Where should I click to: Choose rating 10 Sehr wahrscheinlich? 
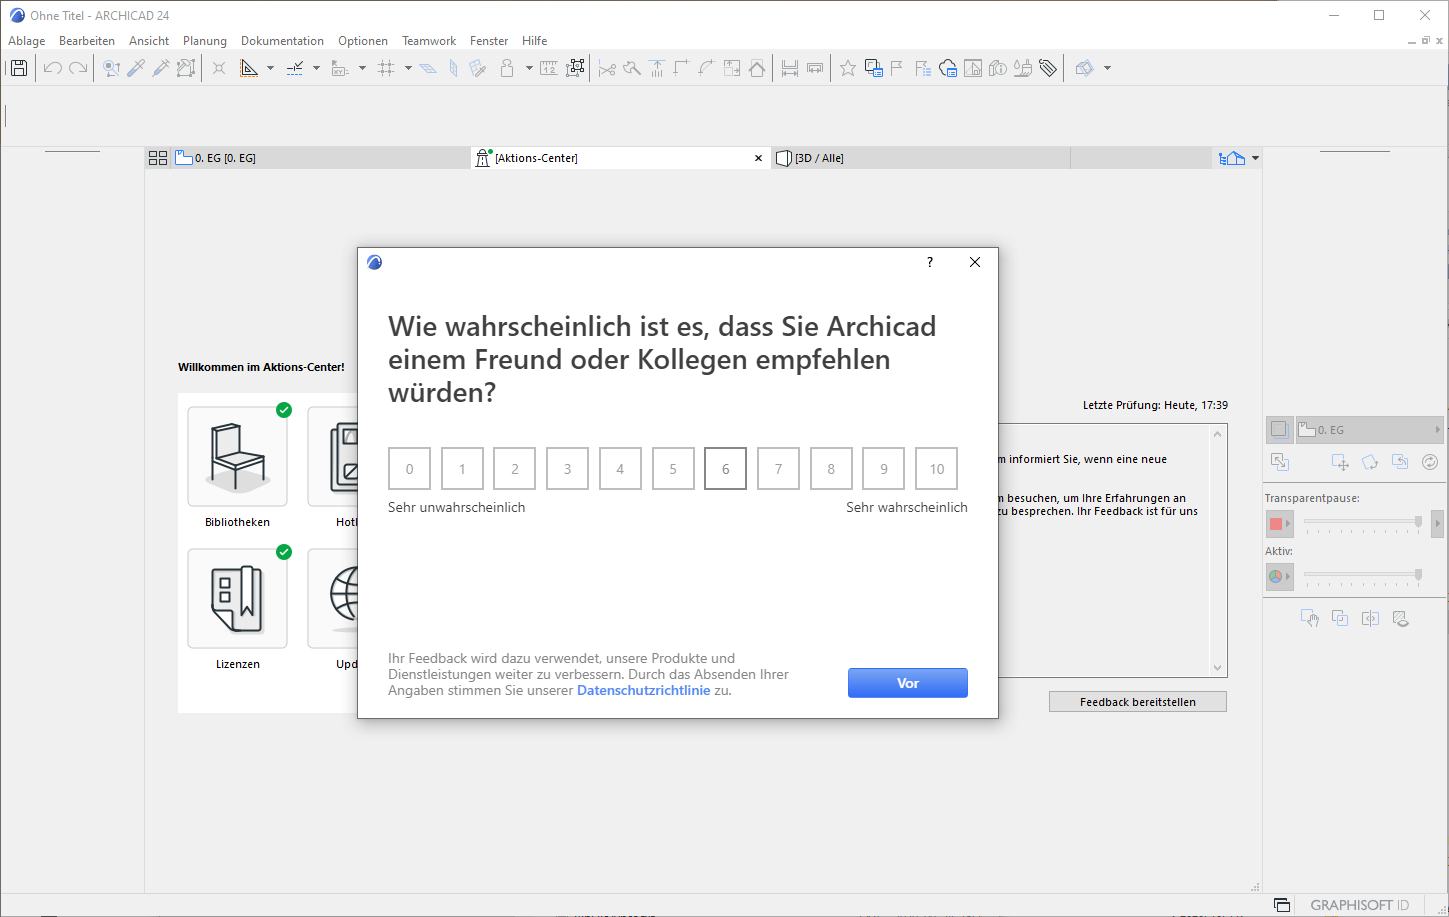pyautogui.click(x=936, y=469)
